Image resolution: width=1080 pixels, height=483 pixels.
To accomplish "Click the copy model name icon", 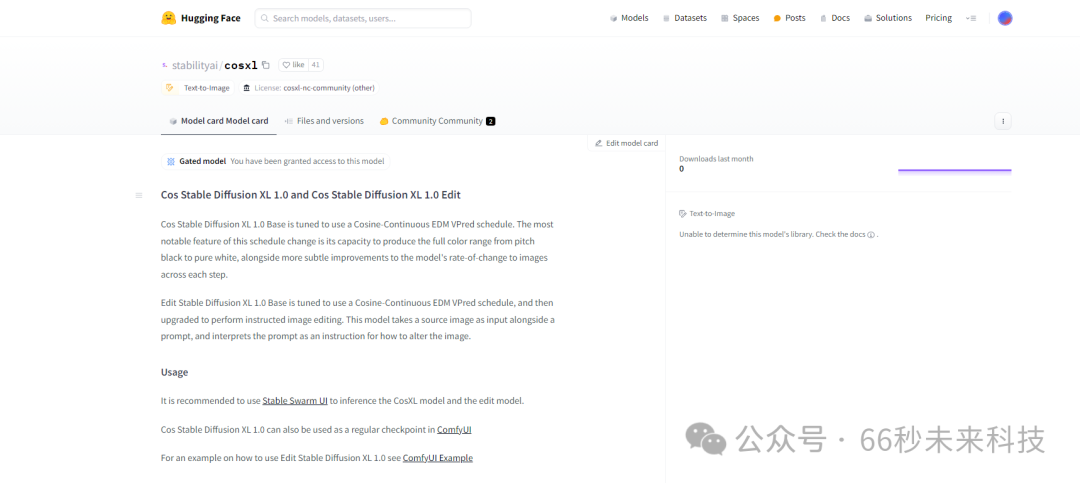I will [x=266, y=65].
